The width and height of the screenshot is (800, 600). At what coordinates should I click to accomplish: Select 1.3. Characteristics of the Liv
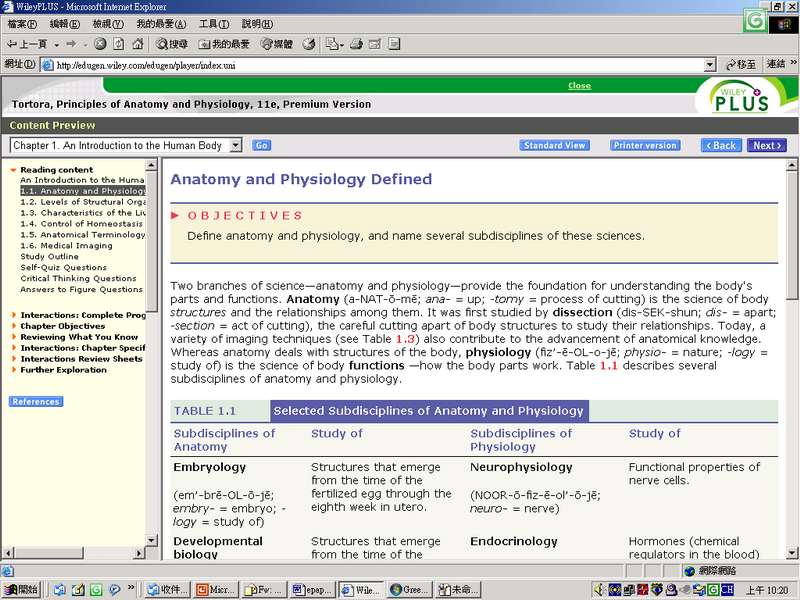[83, 213]
